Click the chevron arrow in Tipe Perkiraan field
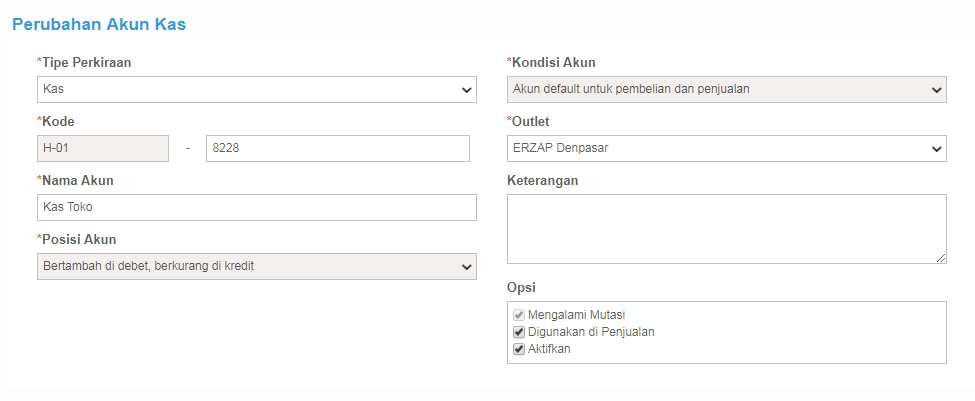 coord(466,90)
